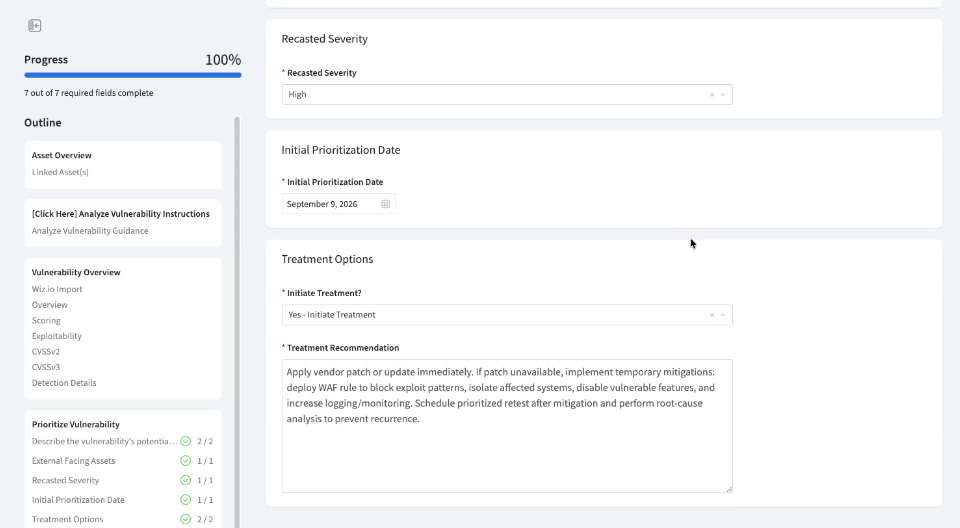Viewport: 960px width, 528px height.
Task: Click the Outline panel heading
Action: (x=43, y=123)
